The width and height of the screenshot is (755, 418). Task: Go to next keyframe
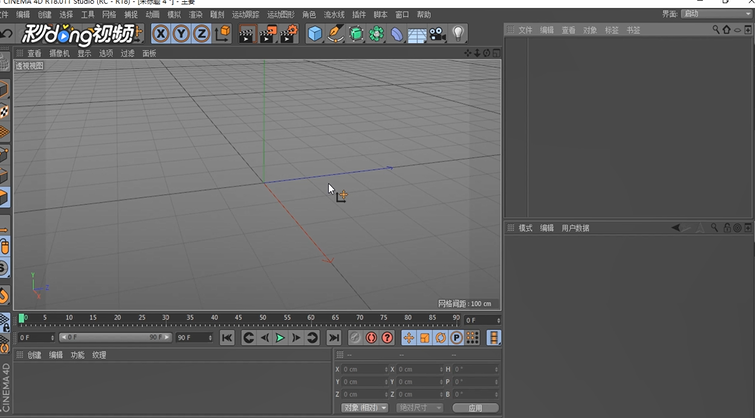click(x=312, y=338)
